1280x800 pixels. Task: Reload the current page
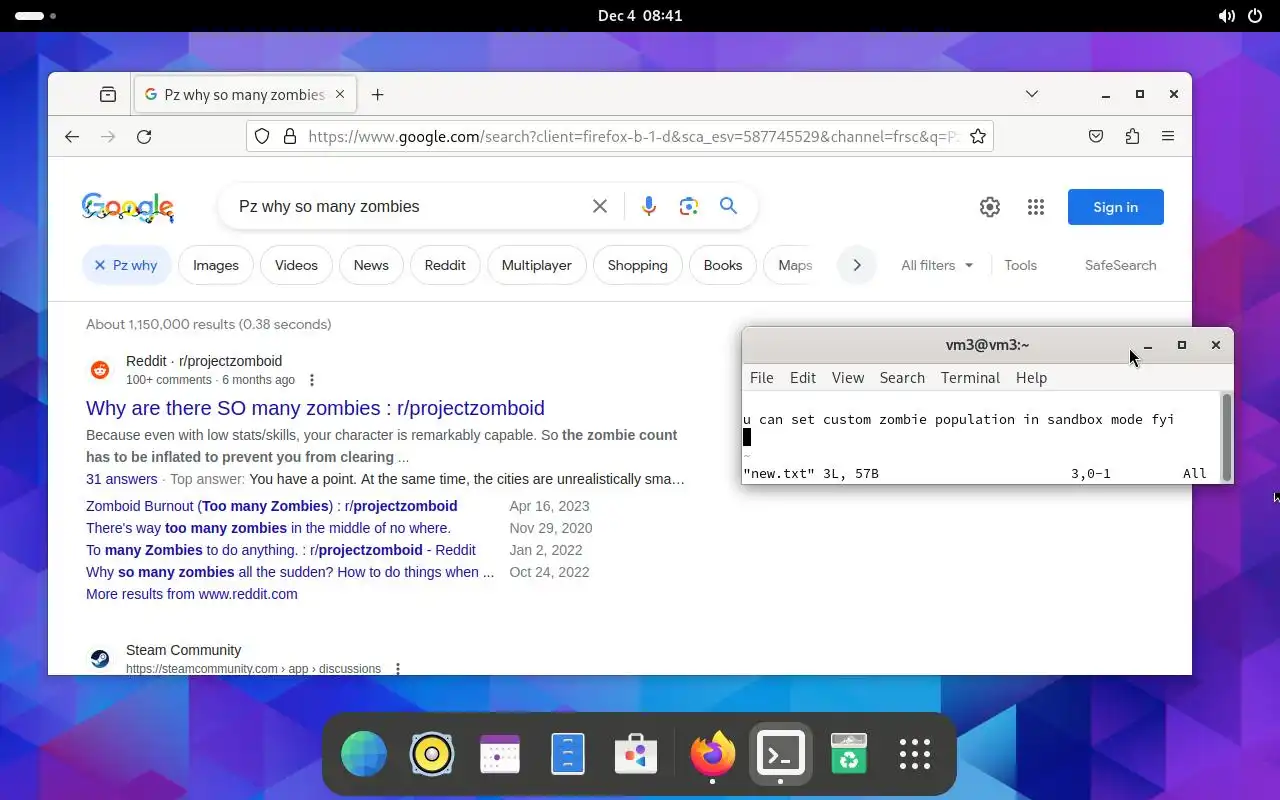point(144,137)
